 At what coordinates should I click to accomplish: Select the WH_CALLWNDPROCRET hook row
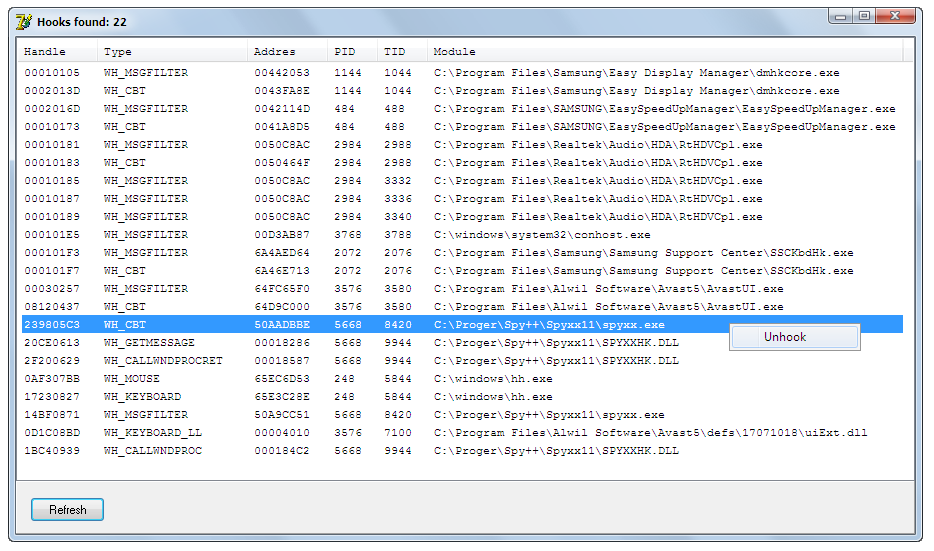click(x=163, y=361)
